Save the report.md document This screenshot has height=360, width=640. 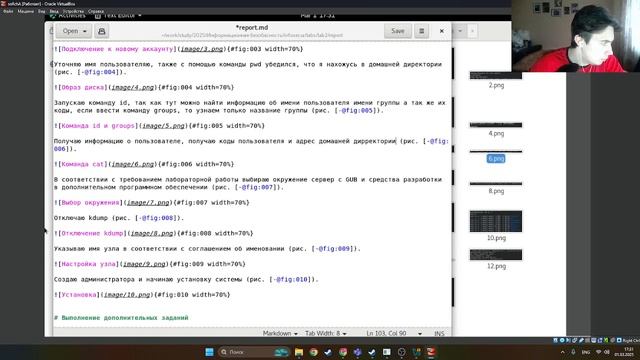[x=398, y=31]
